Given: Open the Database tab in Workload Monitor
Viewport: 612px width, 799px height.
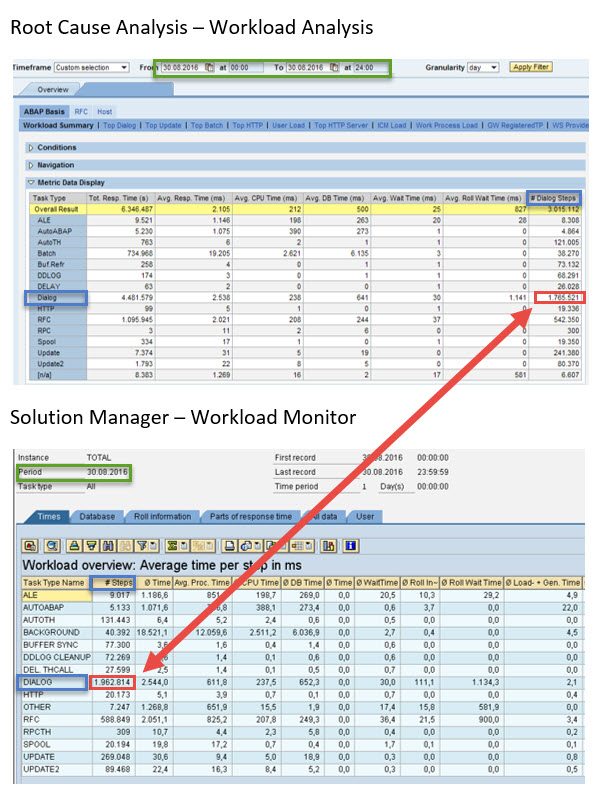Looking at the screenshot, I should click(97, 517).
